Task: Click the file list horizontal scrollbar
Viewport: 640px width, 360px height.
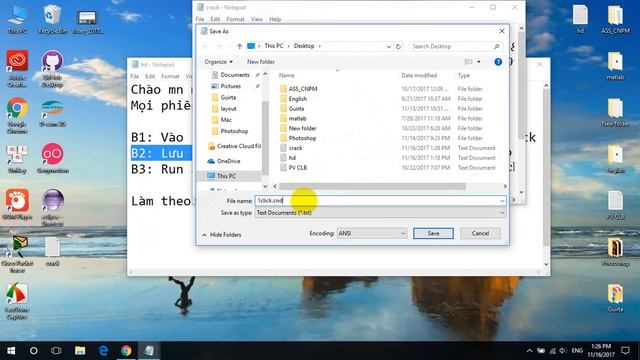Action: point(372,187)
